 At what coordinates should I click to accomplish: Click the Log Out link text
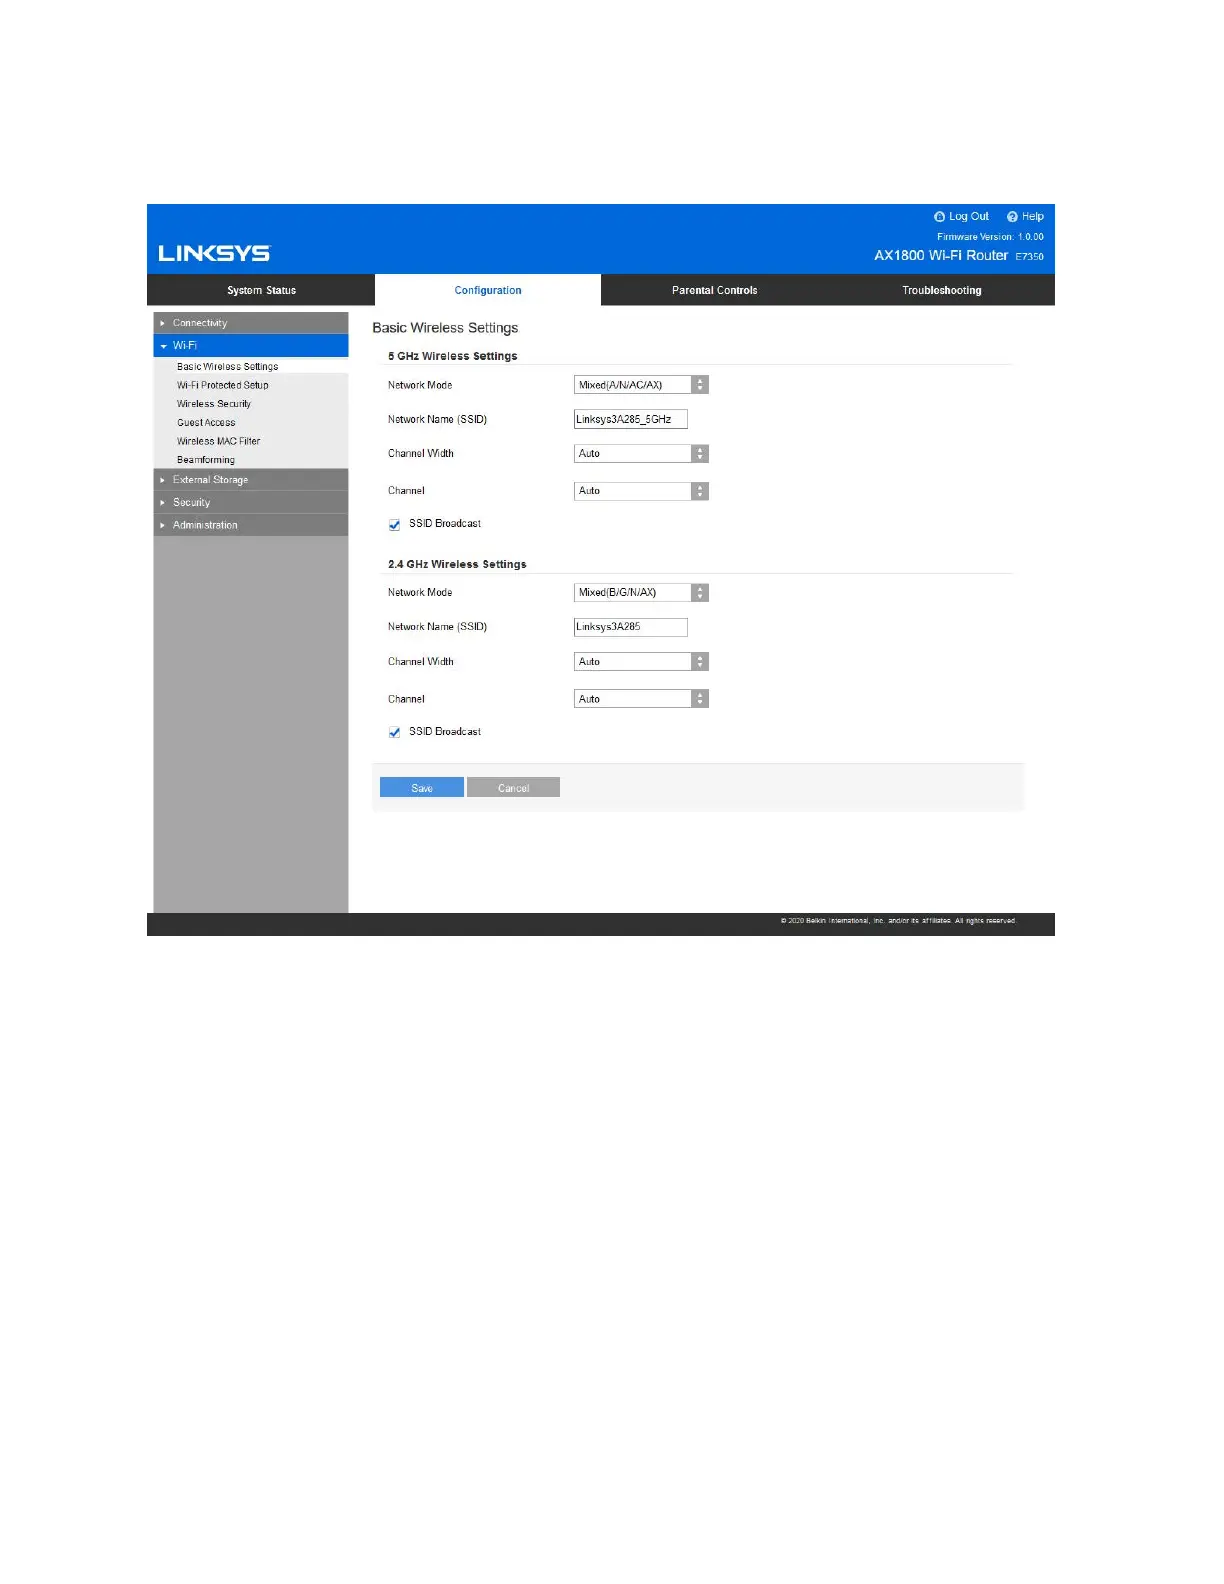click(968, 216)
